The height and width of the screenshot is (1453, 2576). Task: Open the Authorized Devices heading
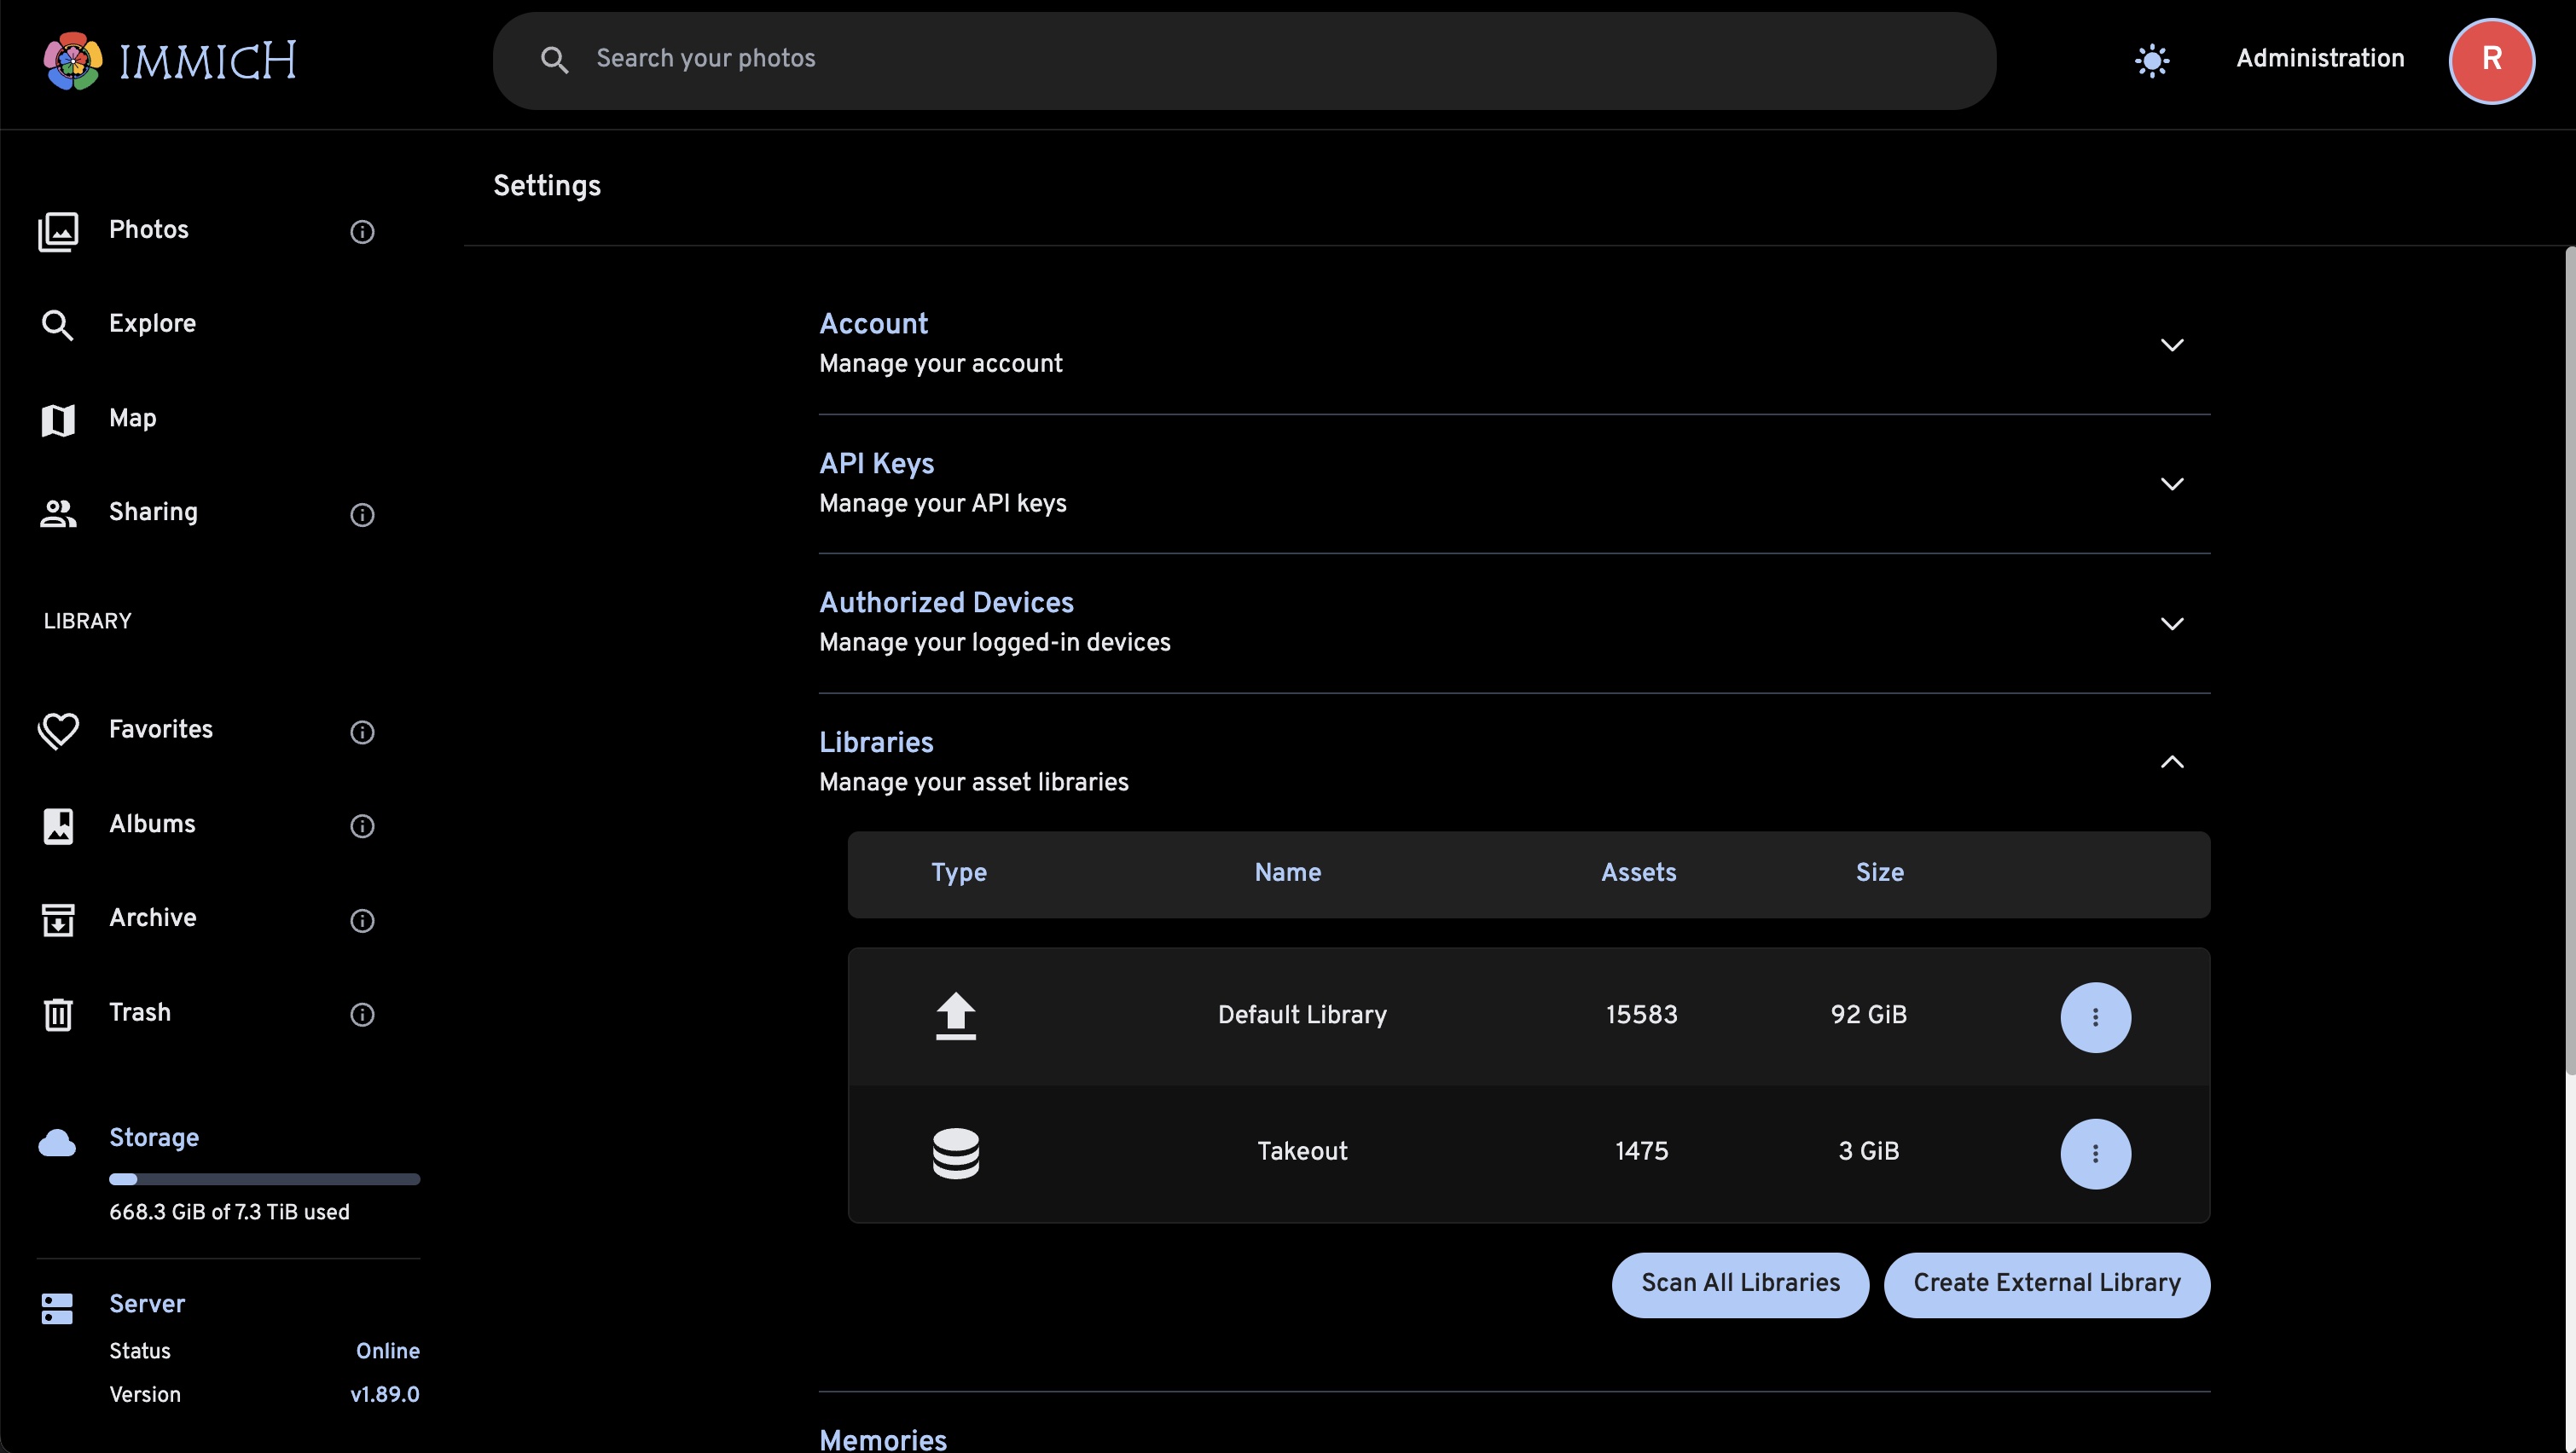coord(946,603)
